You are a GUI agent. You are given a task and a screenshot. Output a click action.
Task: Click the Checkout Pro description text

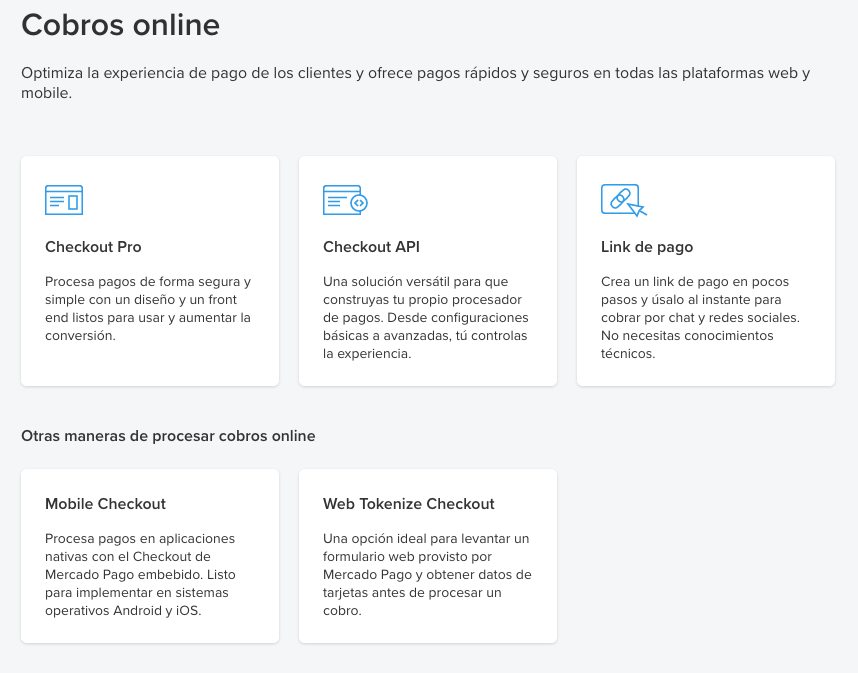(x=148, y=308)
